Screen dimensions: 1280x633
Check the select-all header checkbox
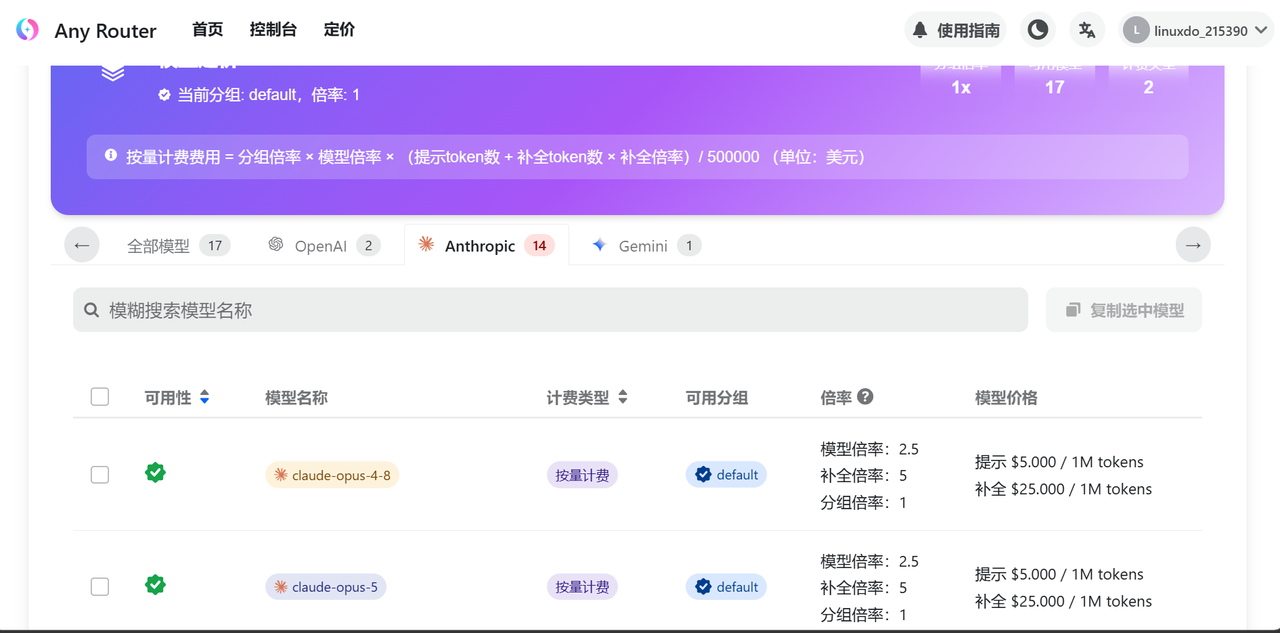click(100, 397)
